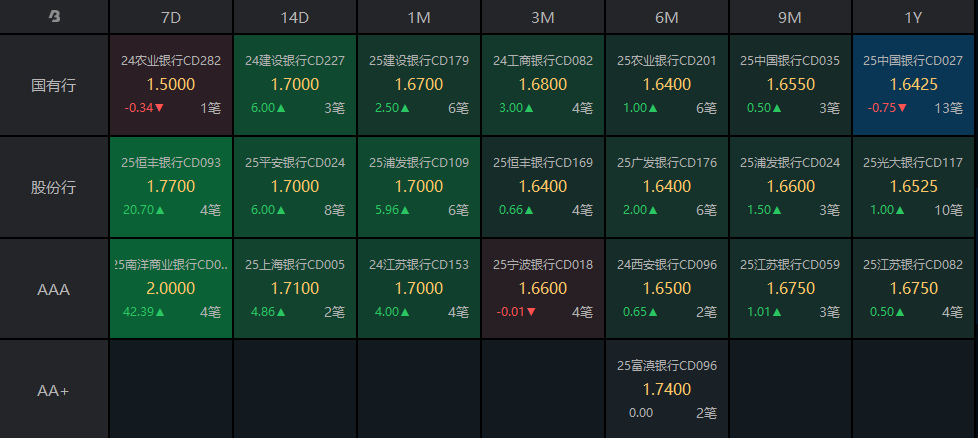
Task: Click the AAA rating row header
Action: 54,289
